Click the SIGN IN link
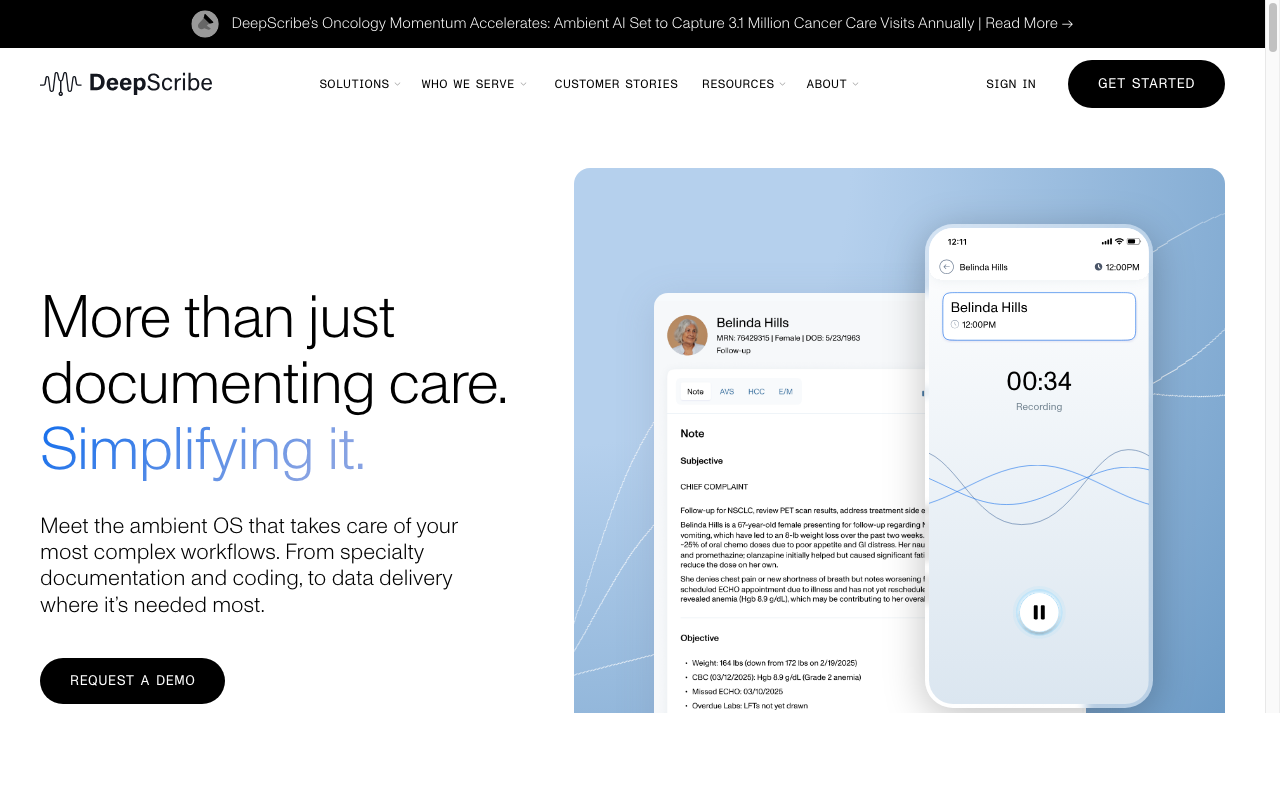The width and height of the screenshot is (1280, 800). (1010, 84)
